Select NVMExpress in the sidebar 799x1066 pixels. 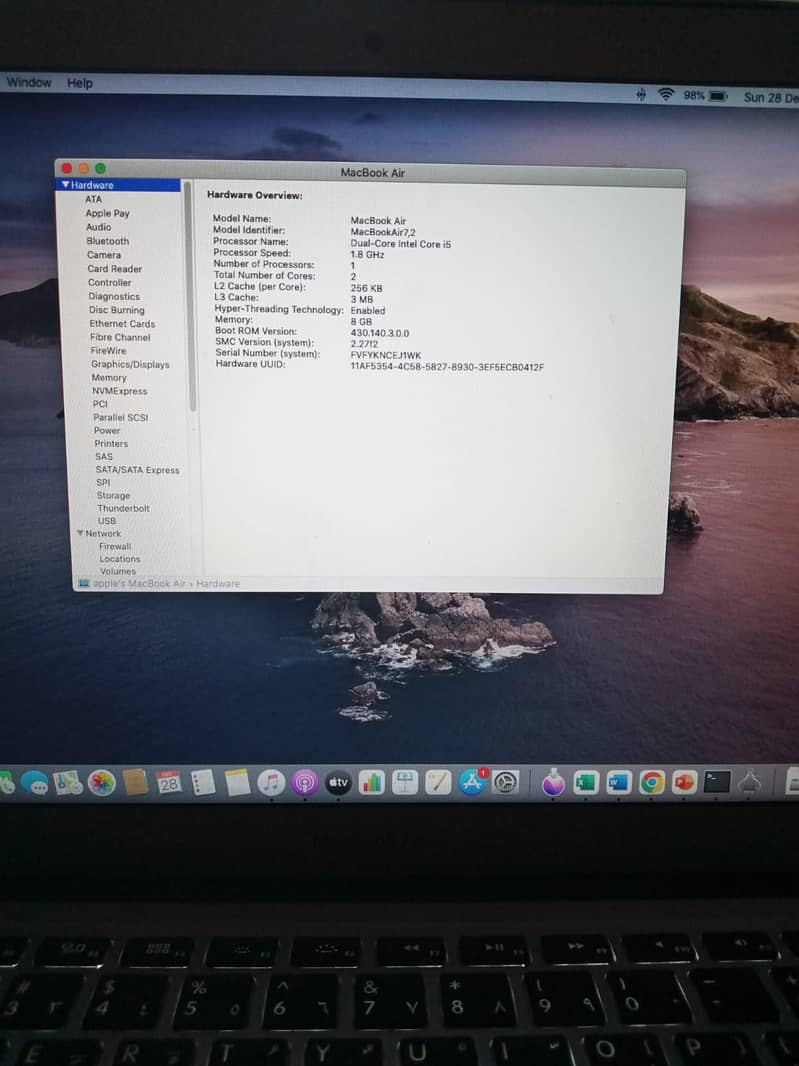tap(120, 391)
